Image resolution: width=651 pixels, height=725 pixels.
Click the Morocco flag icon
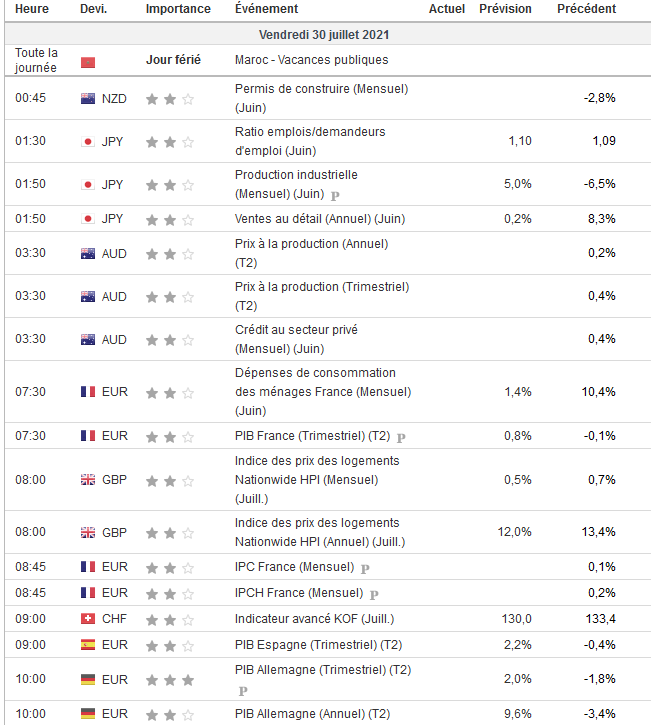(88, 60)
